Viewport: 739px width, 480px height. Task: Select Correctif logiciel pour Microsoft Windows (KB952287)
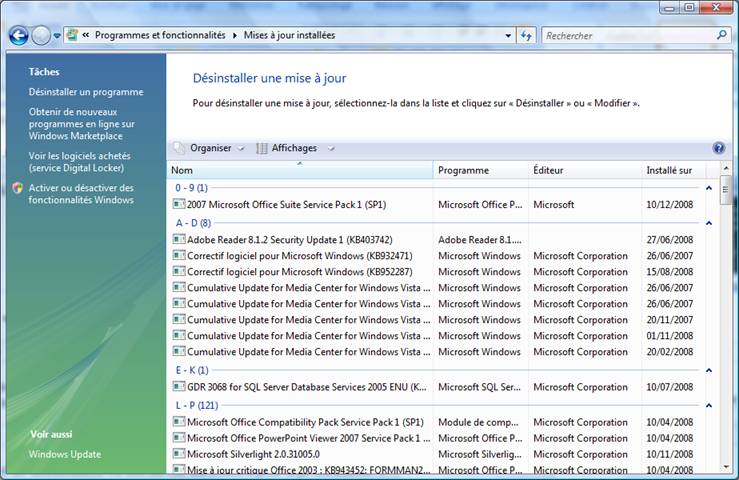coord(300,272)
